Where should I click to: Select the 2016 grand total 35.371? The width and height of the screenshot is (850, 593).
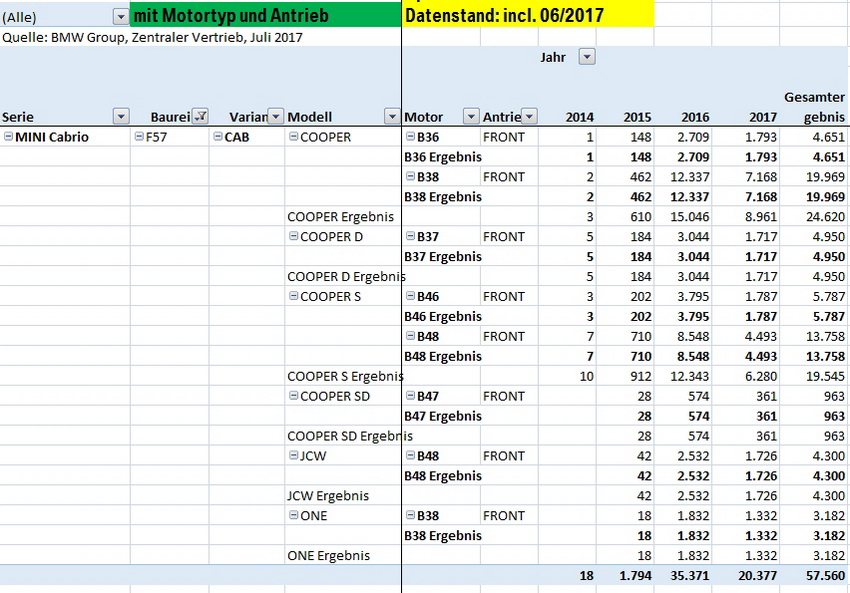tap(690, 575)
